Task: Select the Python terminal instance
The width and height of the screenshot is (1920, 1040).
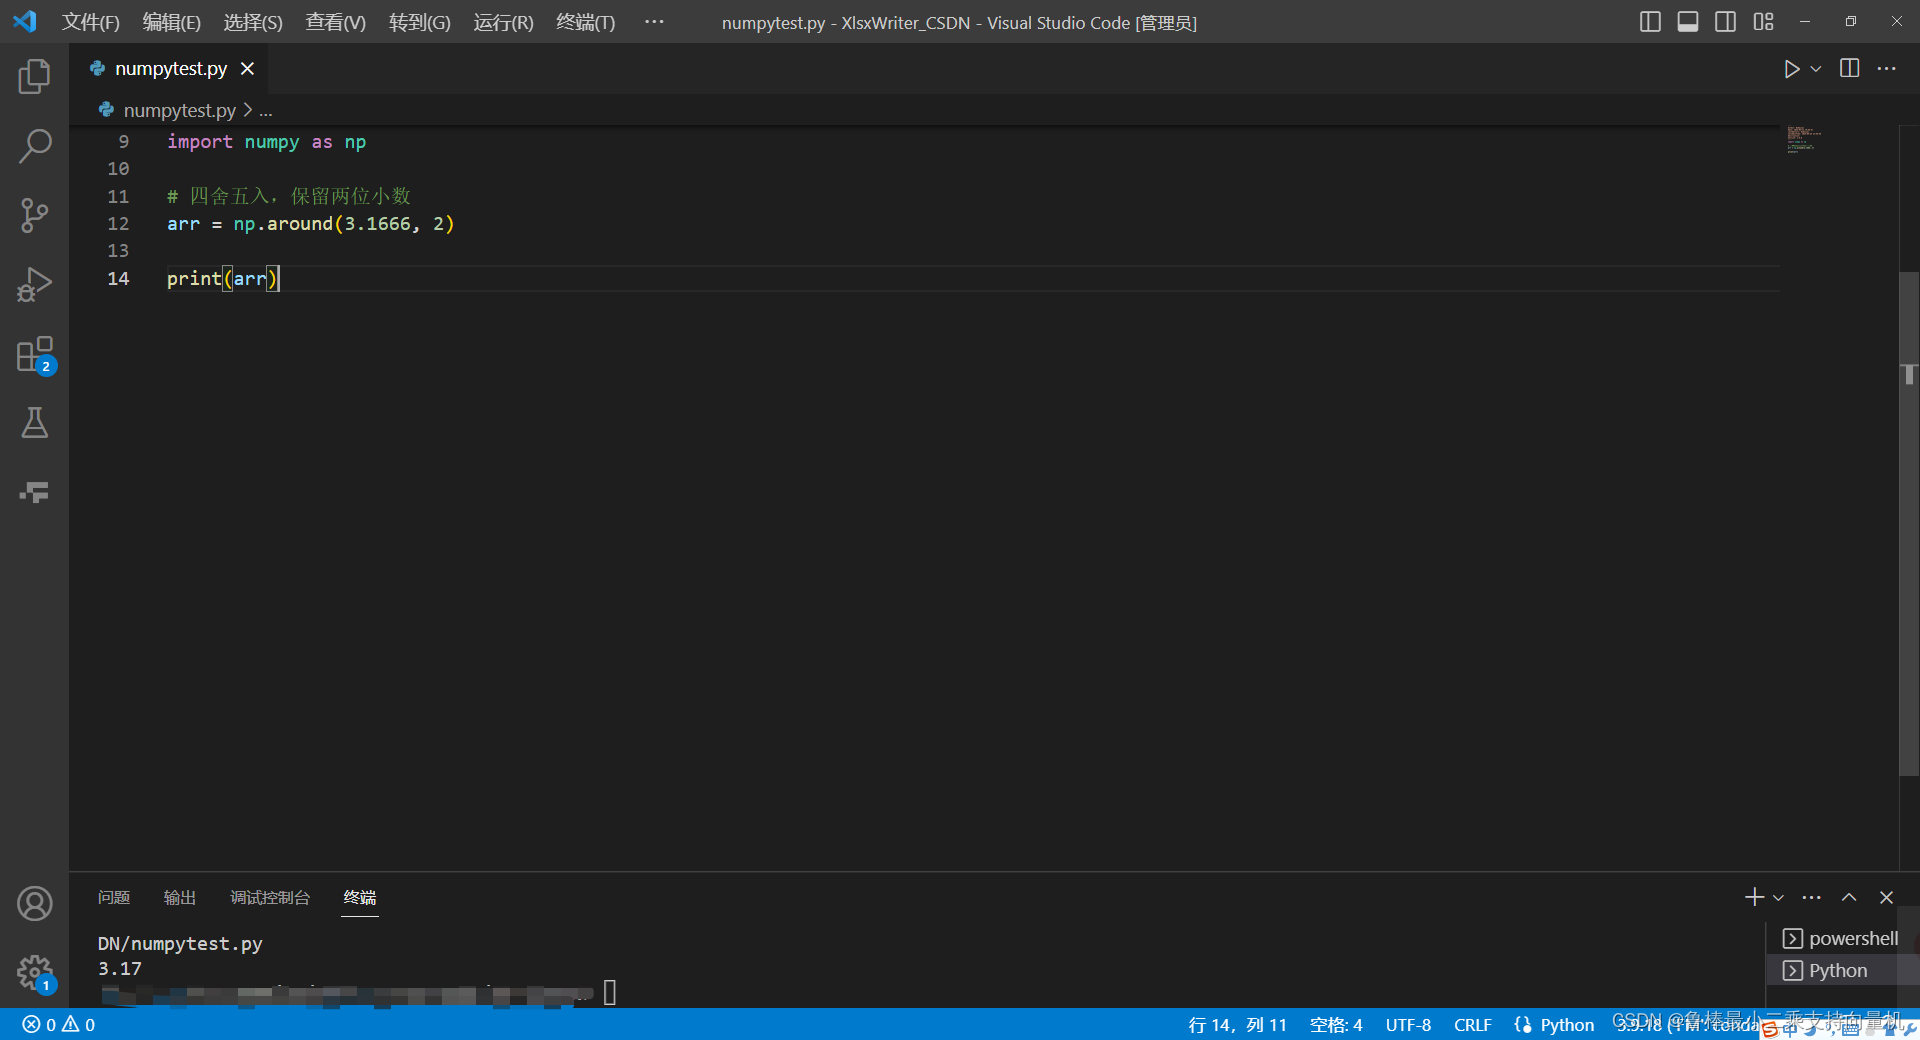Action: click(x=1841, y=970)
